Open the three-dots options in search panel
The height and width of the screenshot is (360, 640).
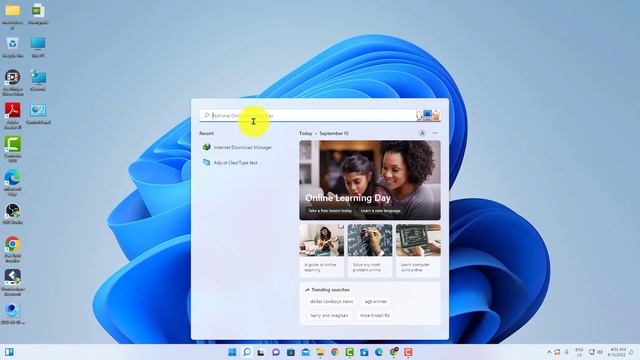coord(435,133)
